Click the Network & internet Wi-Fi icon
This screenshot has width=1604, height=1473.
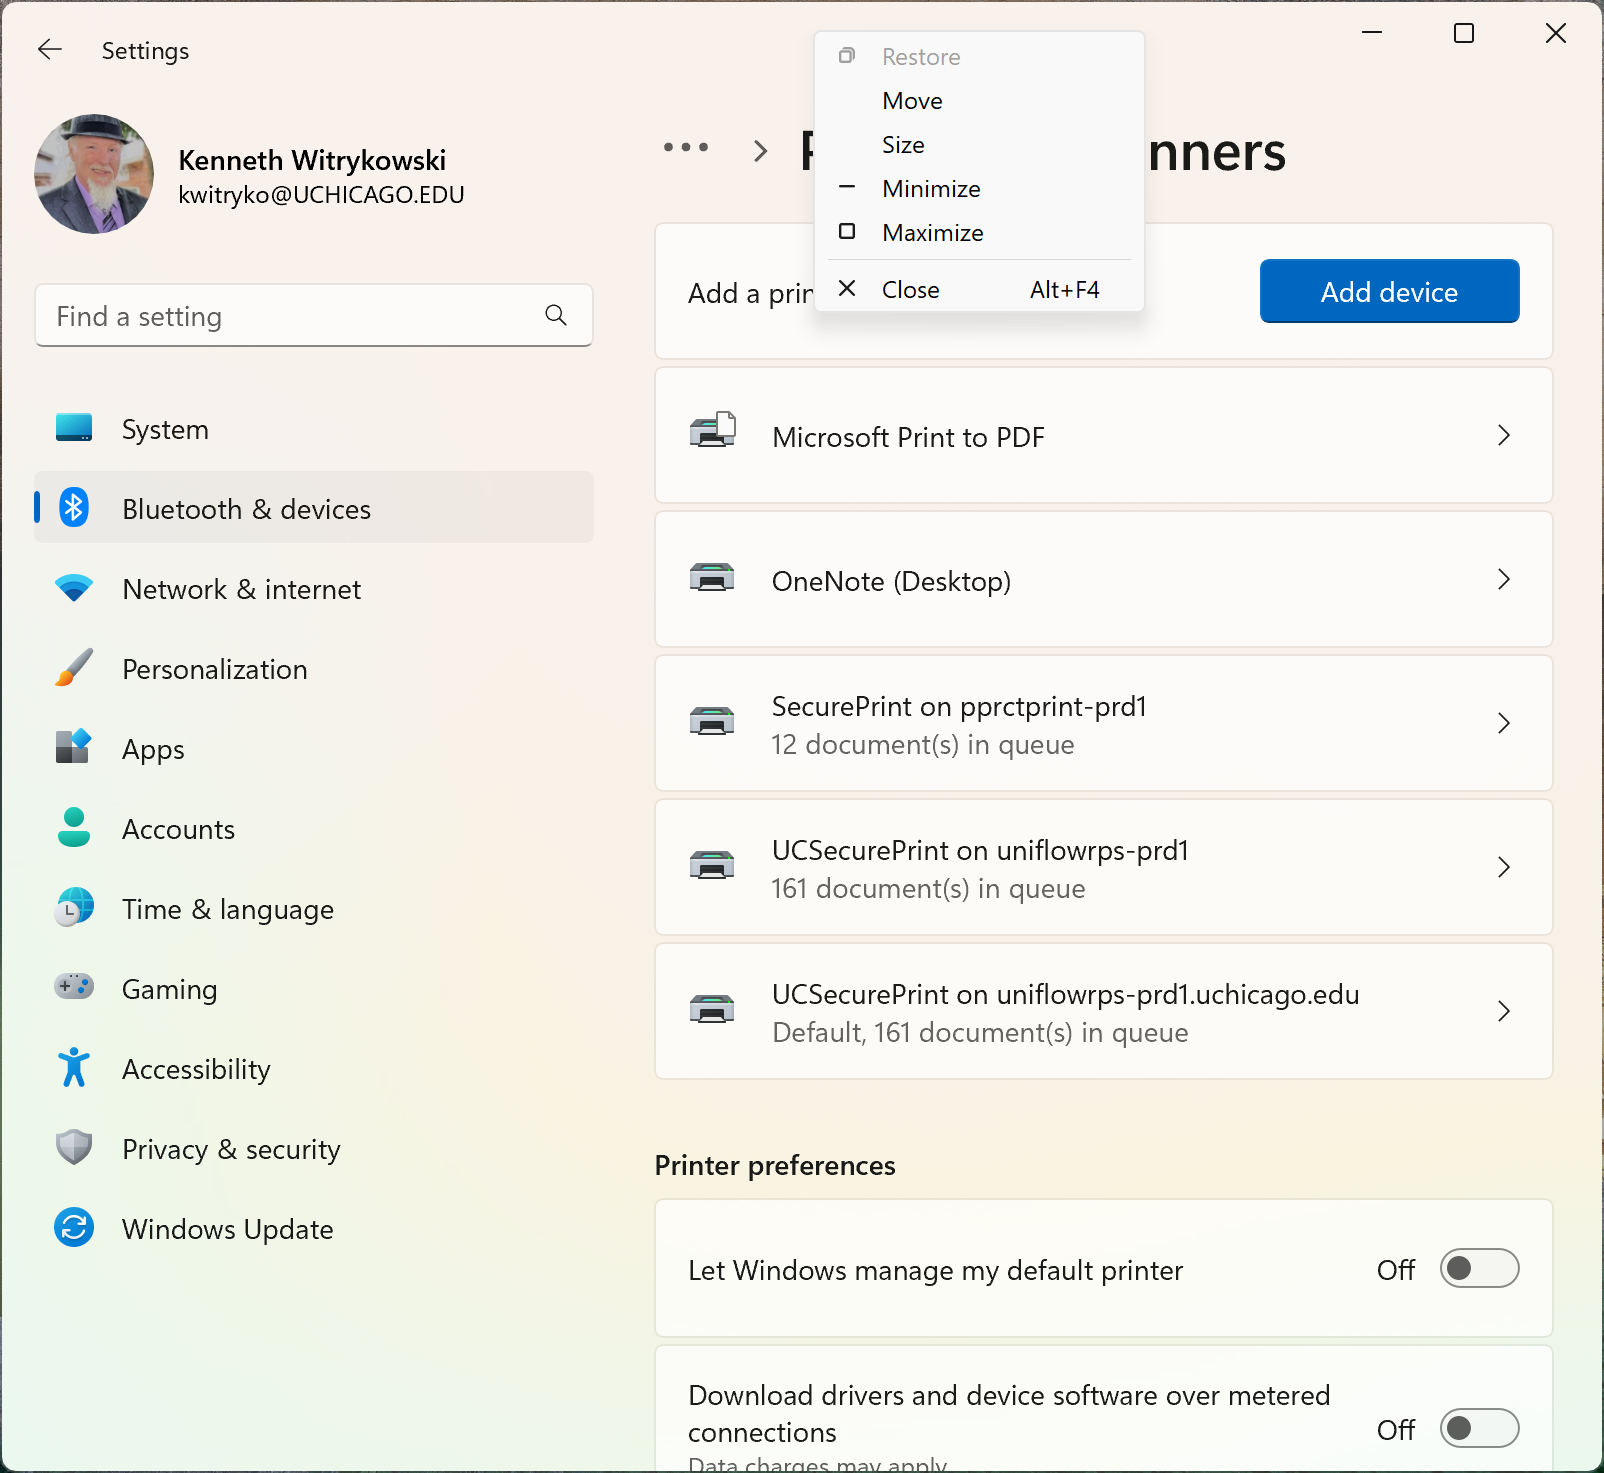point(74,588)
